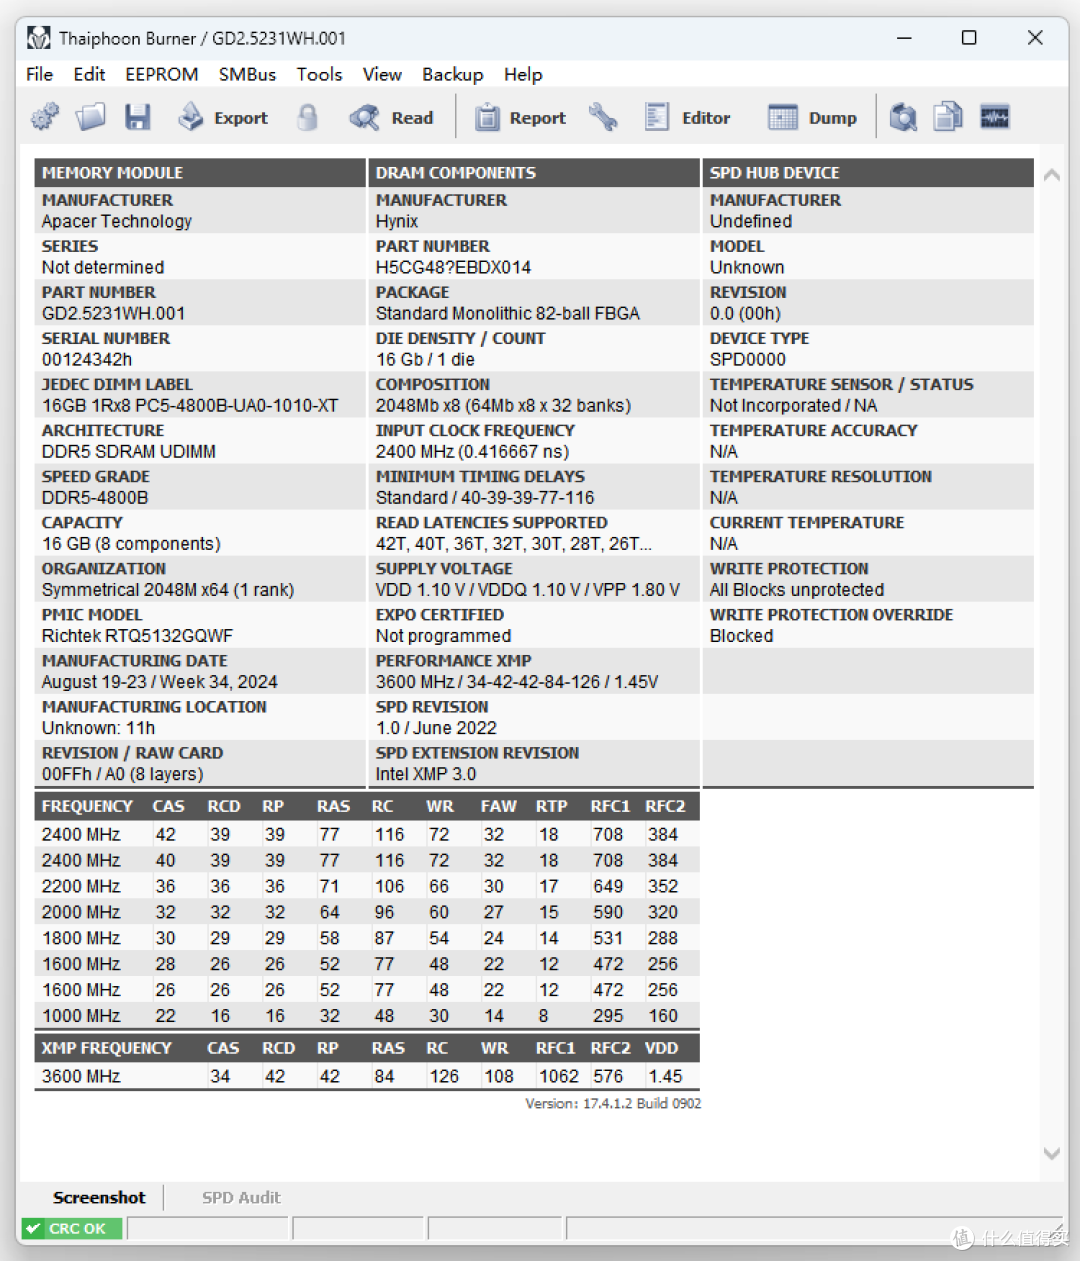
Task: Click the Export toolbar button
Action: tap(223, 117)
